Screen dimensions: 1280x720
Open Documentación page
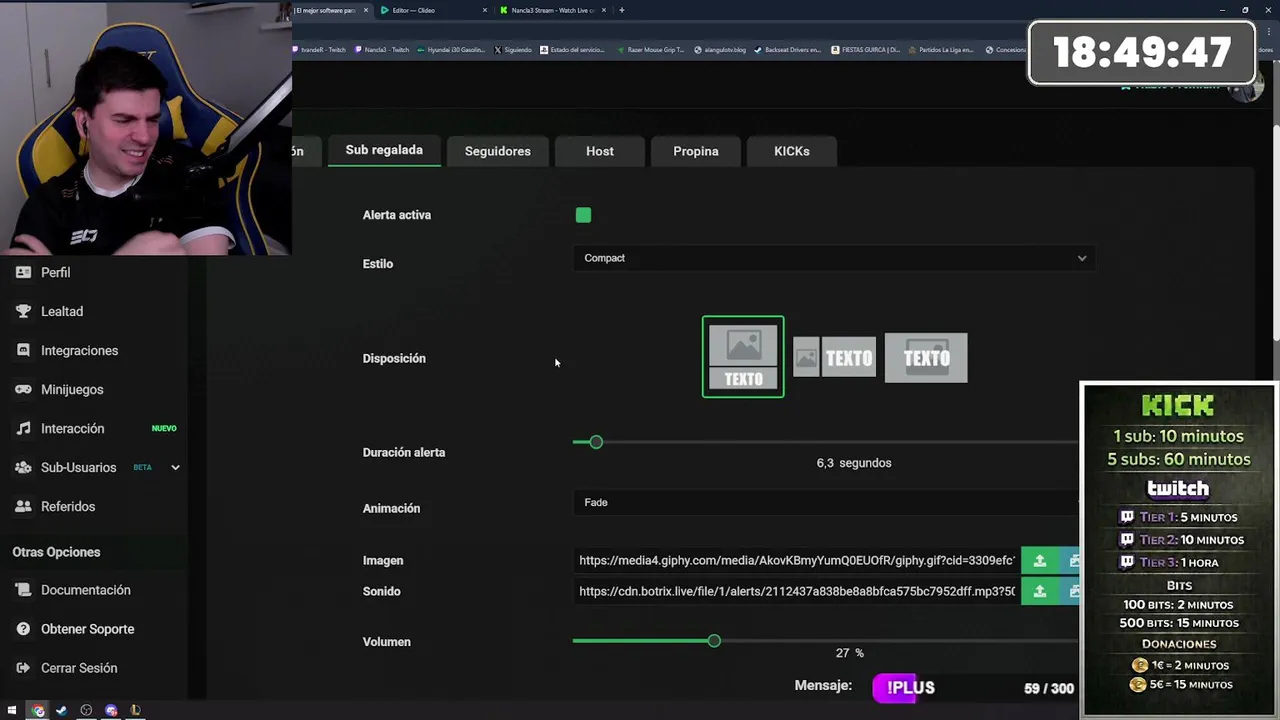pos(73,590)
